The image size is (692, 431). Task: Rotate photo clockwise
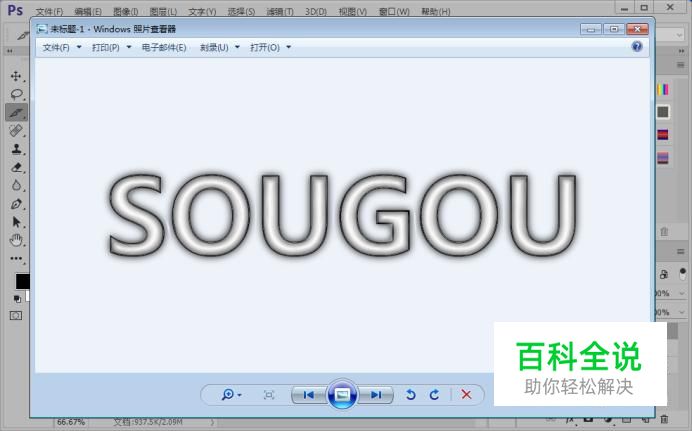[x=434, y=394]
